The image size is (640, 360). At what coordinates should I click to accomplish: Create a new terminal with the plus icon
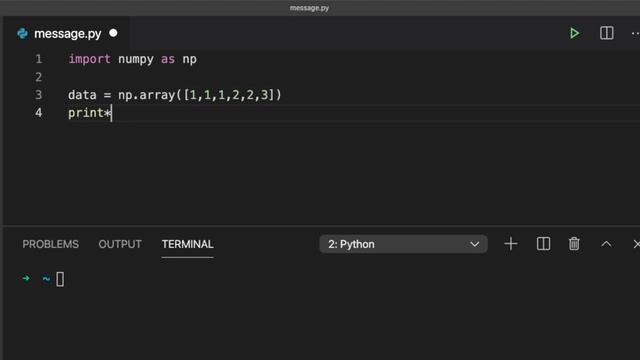511,244
